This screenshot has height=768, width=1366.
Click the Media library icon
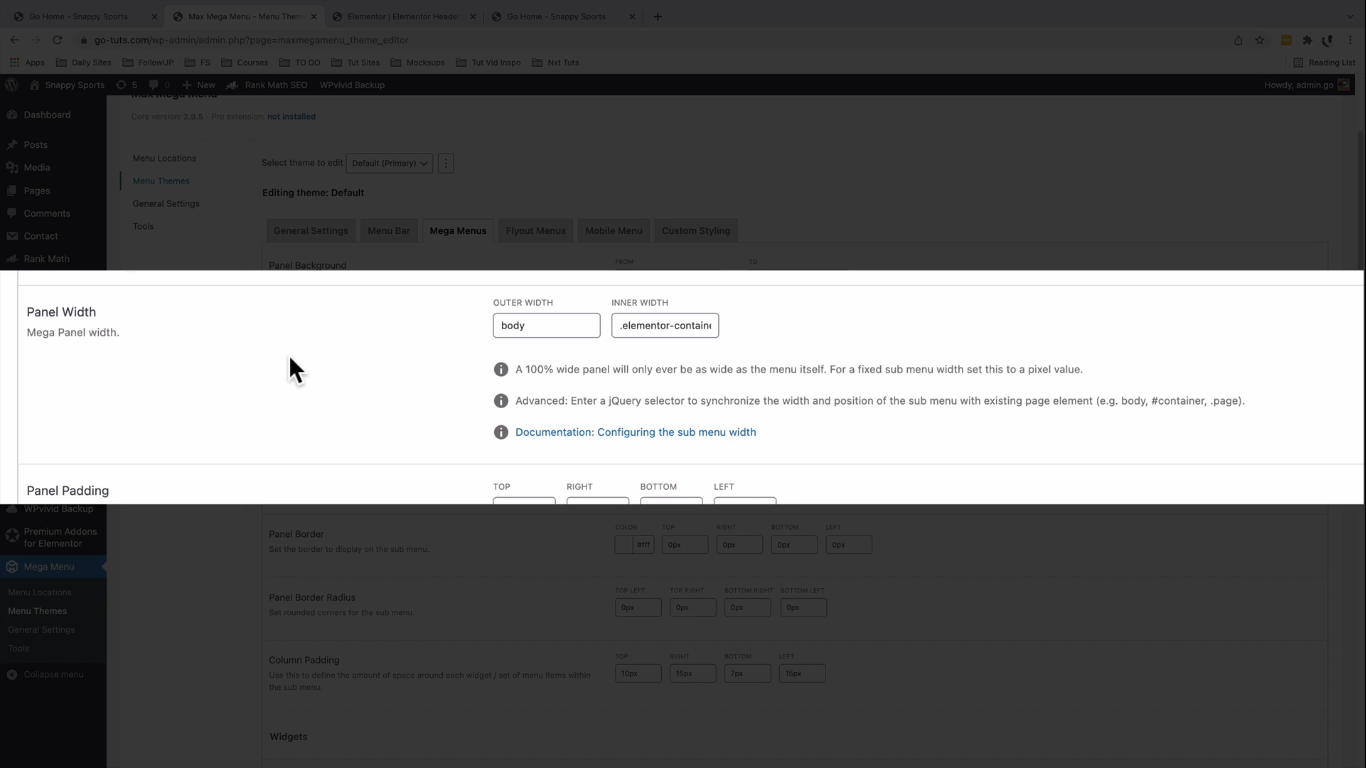pos(12,168)
